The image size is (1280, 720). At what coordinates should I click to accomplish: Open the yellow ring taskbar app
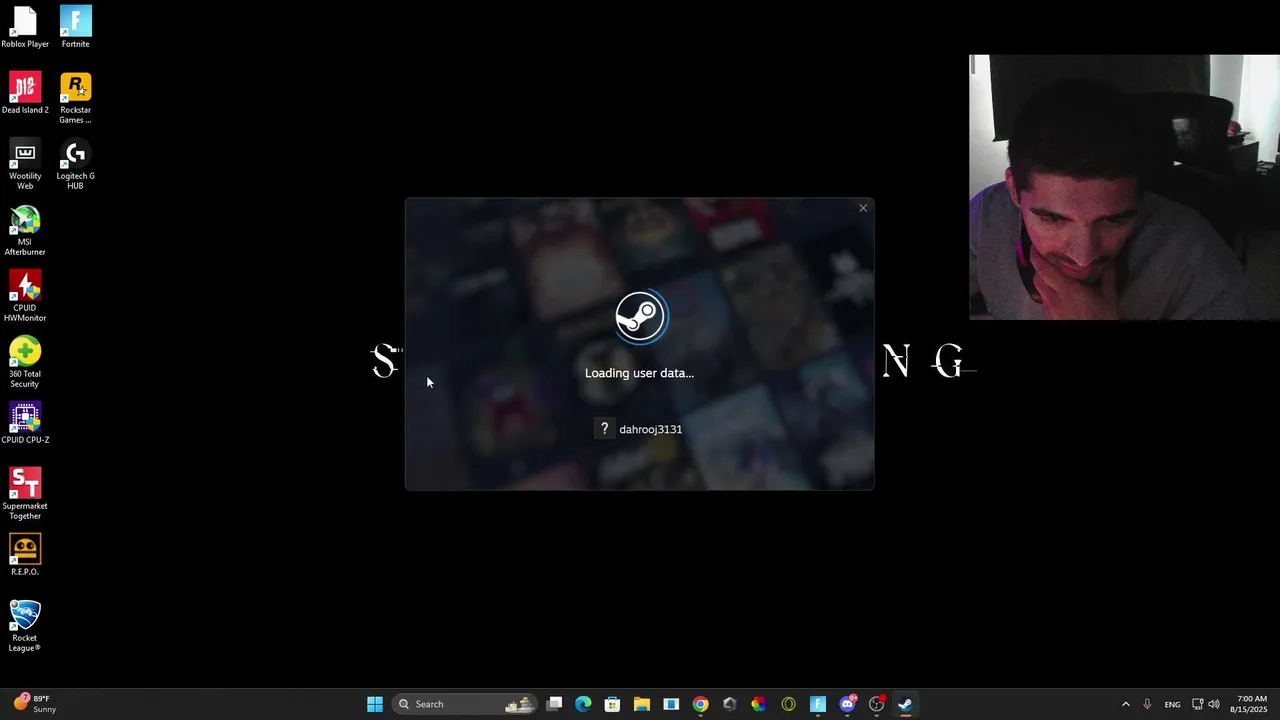(x=789, y=704)
